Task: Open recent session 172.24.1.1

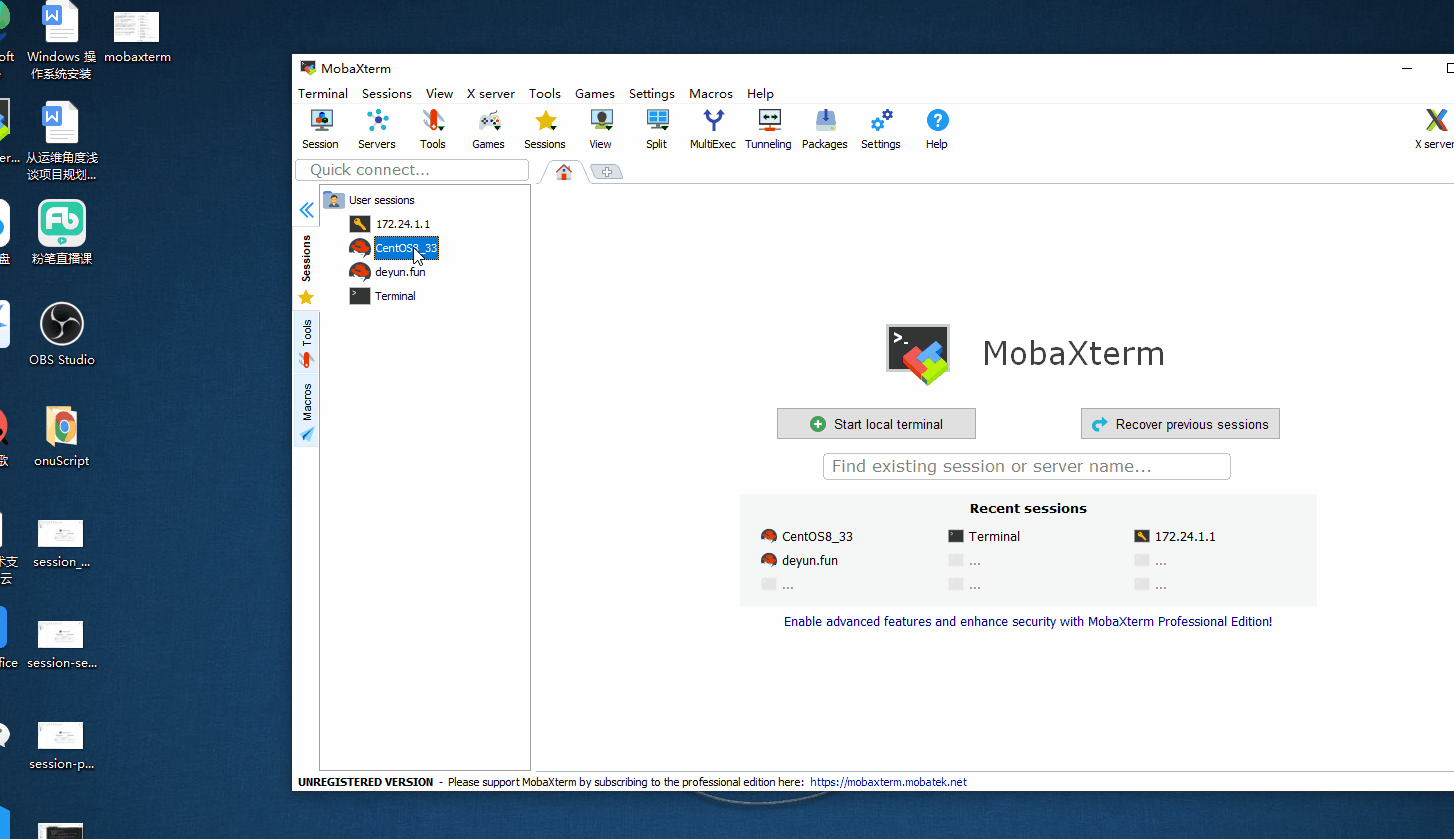Action: (1176, 536)
